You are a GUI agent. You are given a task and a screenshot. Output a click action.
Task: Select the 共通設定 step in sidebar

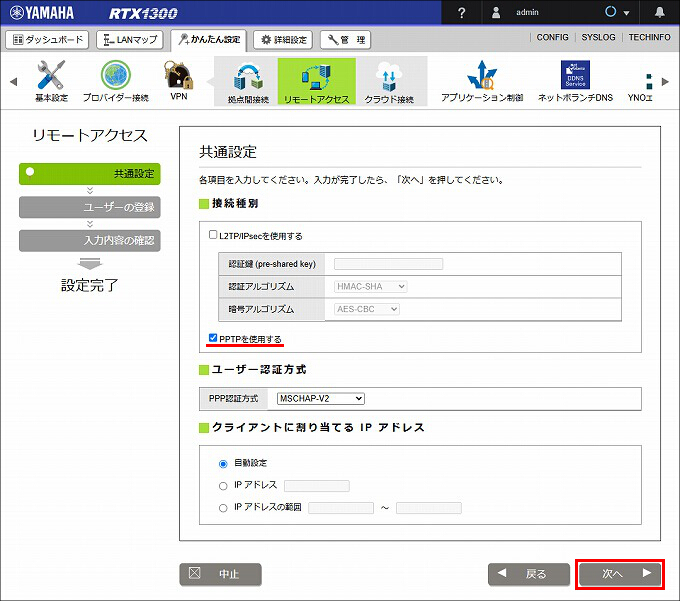tap(90, 174)
